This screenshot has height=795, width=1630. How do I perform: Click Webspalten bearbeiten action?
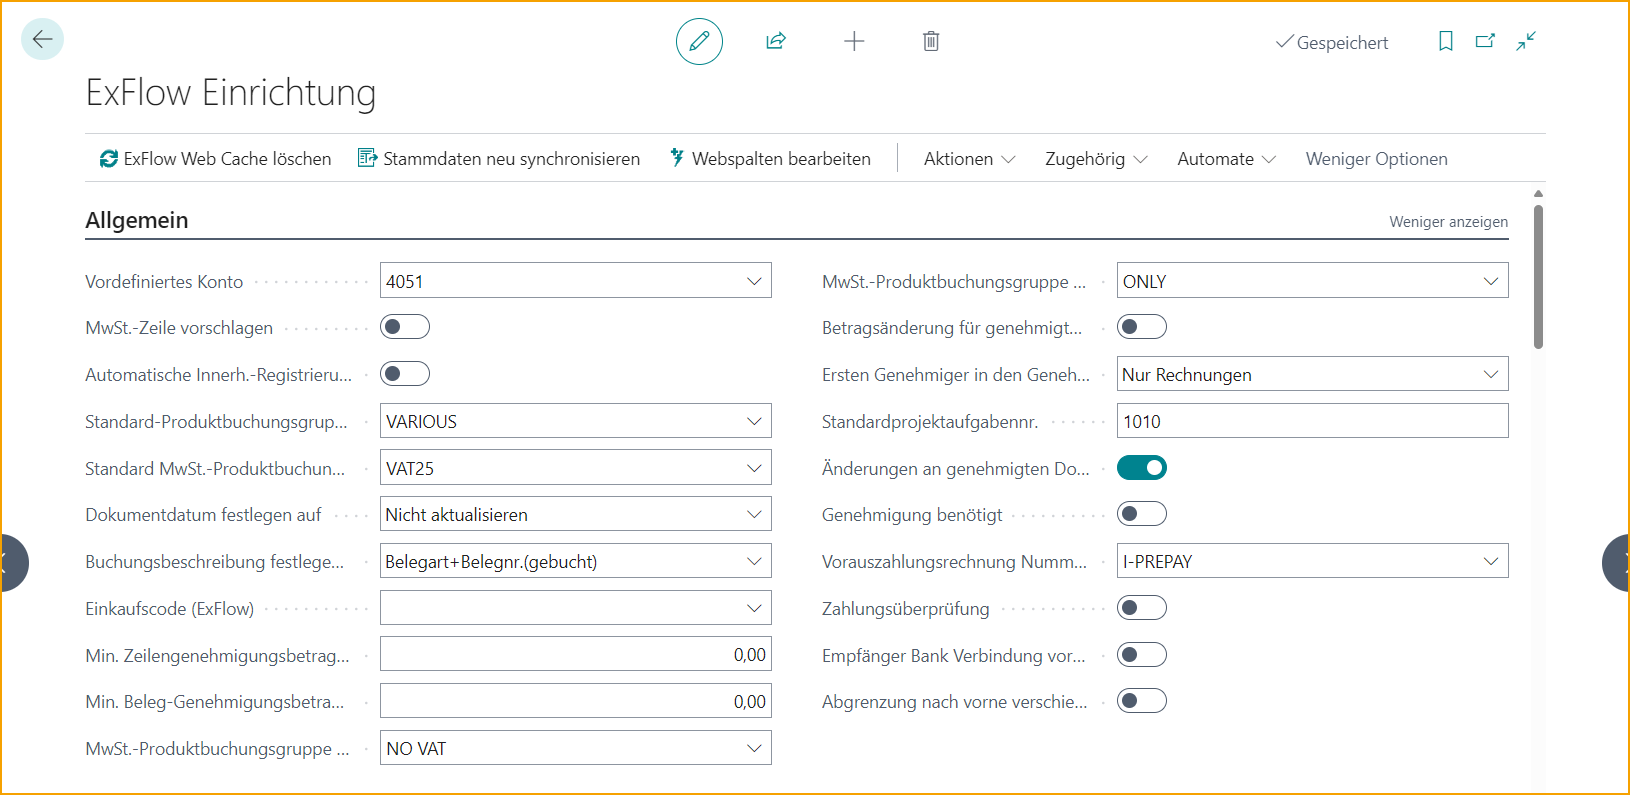coord(770,159)
